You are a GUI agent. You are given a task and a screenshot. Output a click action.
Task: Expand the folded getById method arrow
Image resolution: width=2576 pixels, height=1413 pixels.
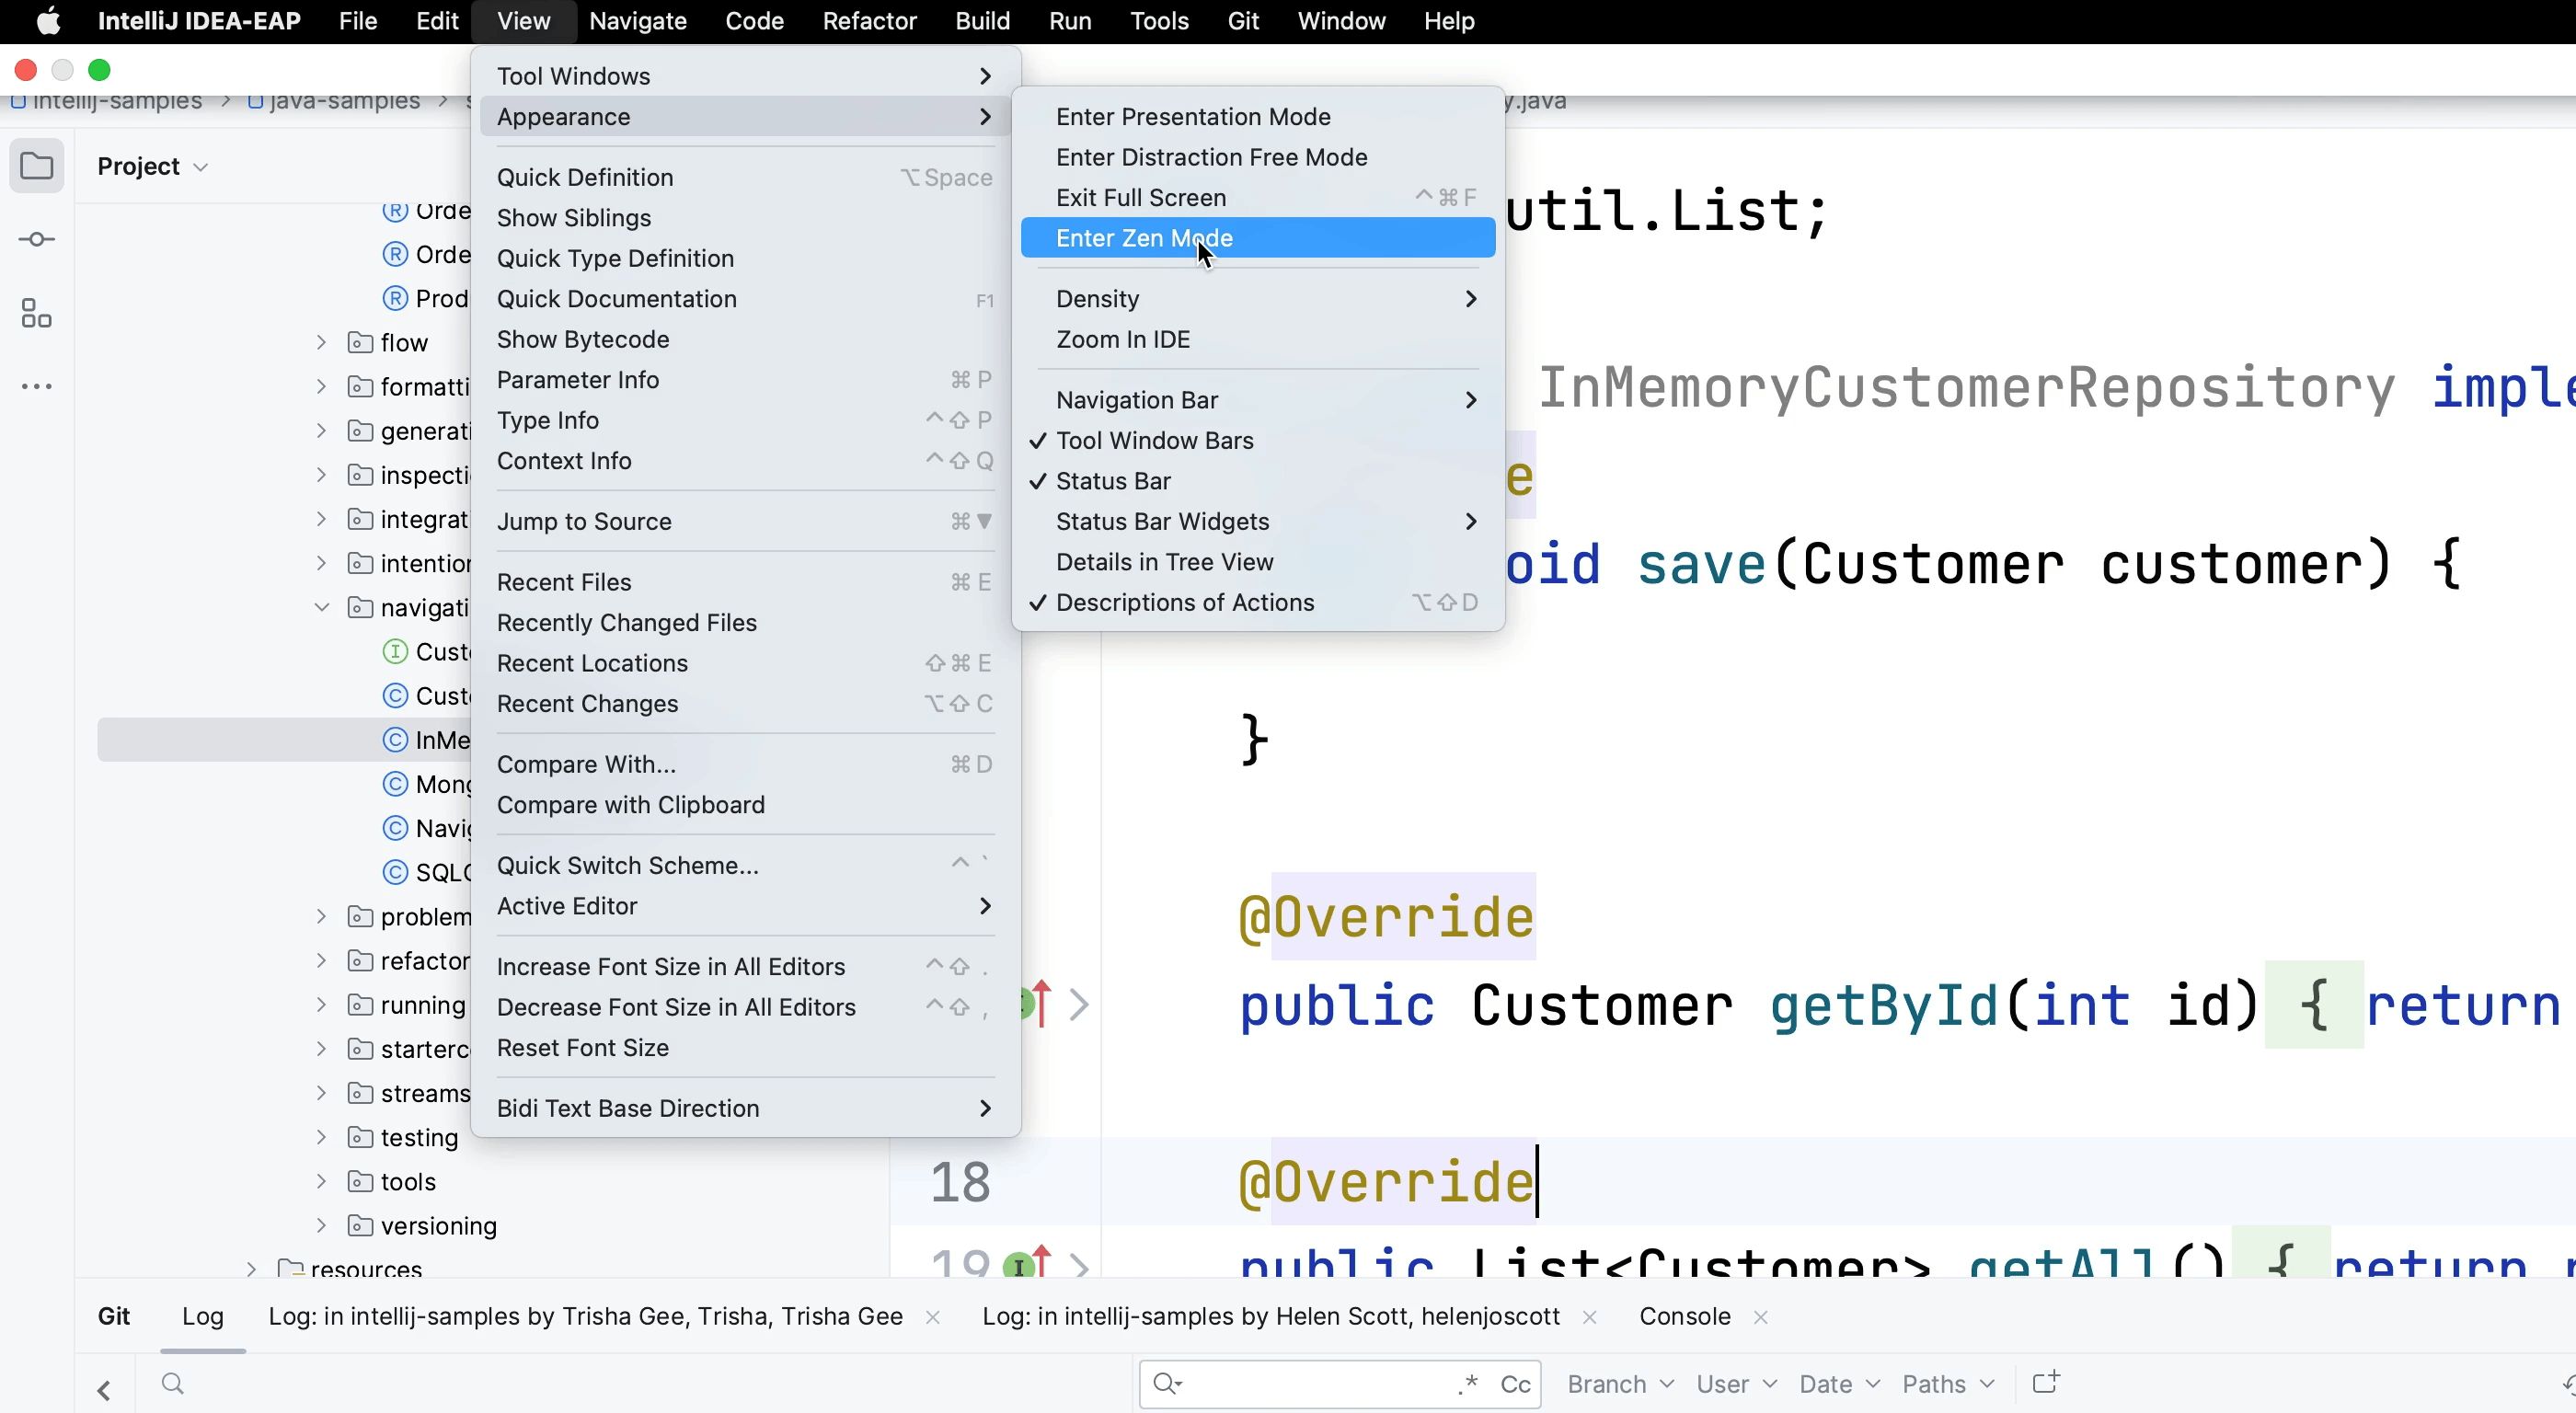pyautogui.click(x=1079, y=1004)
